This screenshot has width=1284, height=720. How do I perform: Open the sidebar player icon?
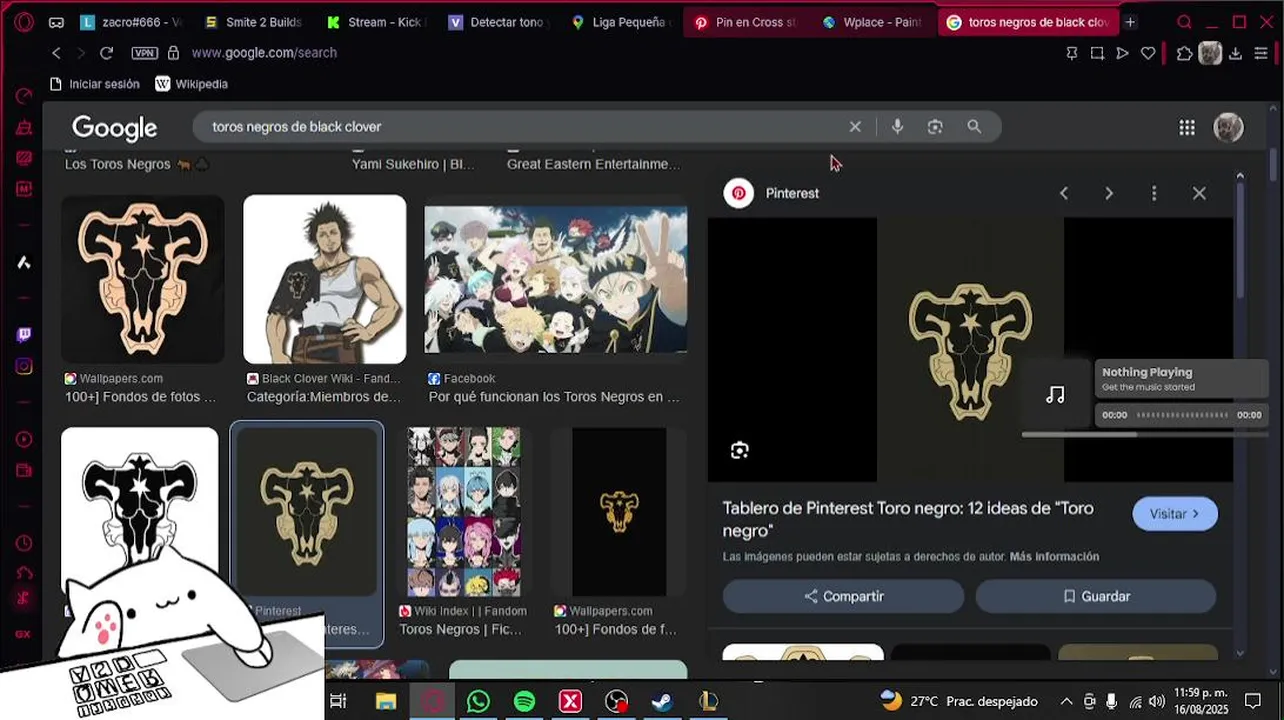click(24, 439)
